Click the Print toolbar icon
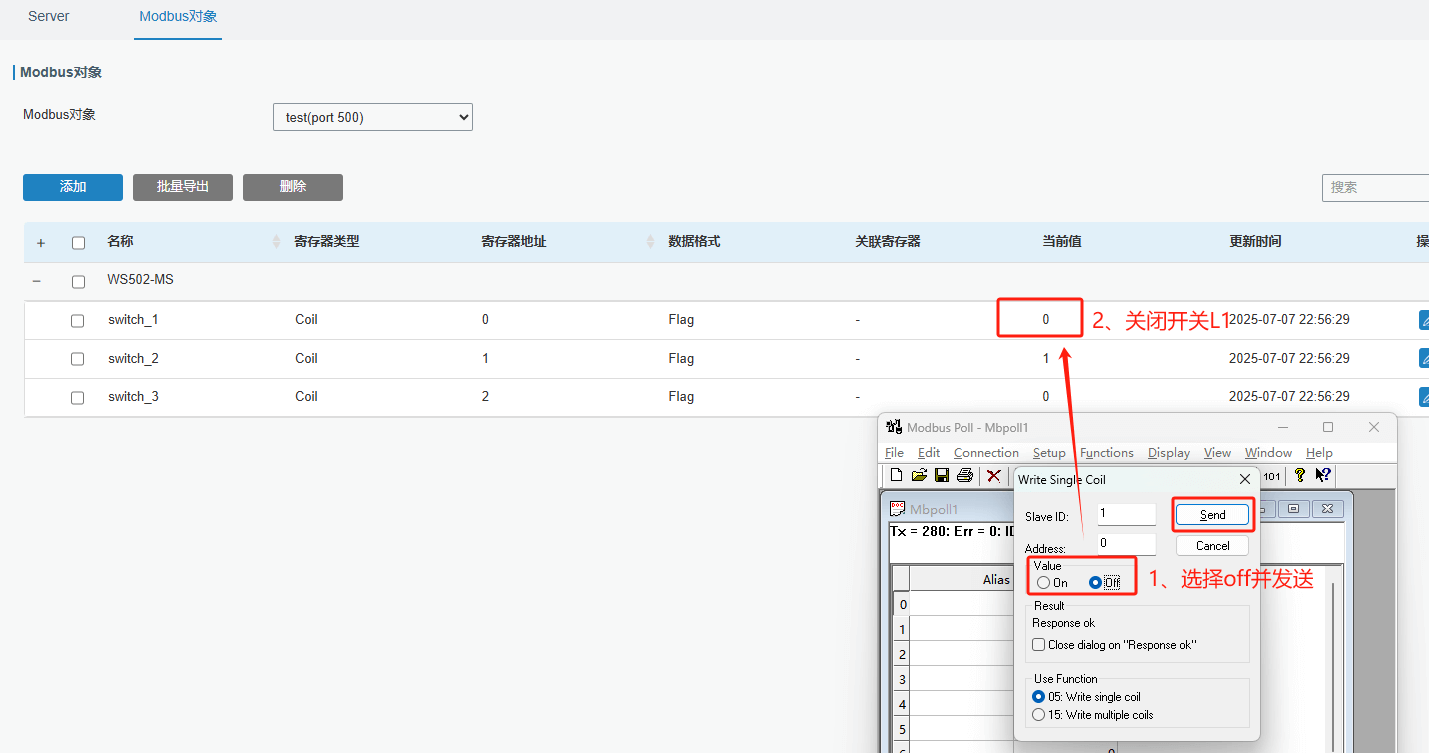This screenshot has height=753, width=1429. tap(964, 476)
